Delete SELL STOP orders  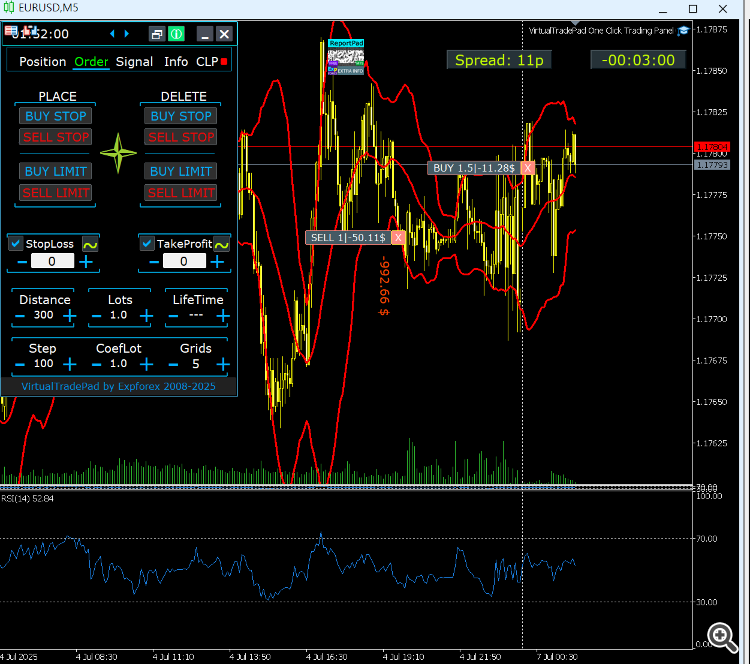point(181,137)
